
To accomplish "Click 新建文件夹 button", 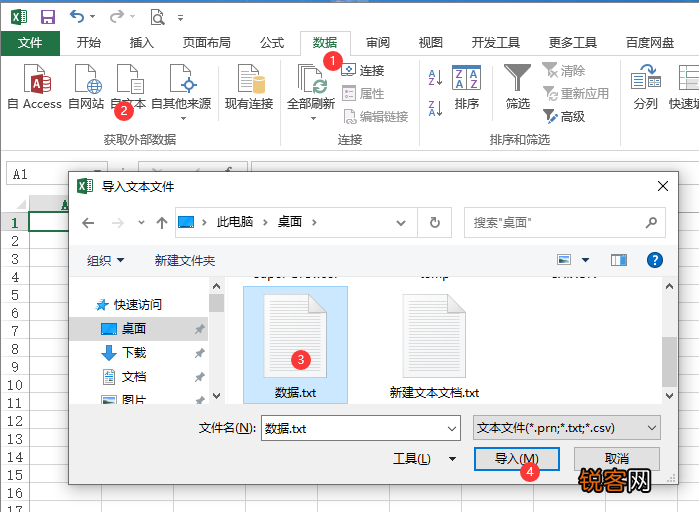I will click(185, 260).
